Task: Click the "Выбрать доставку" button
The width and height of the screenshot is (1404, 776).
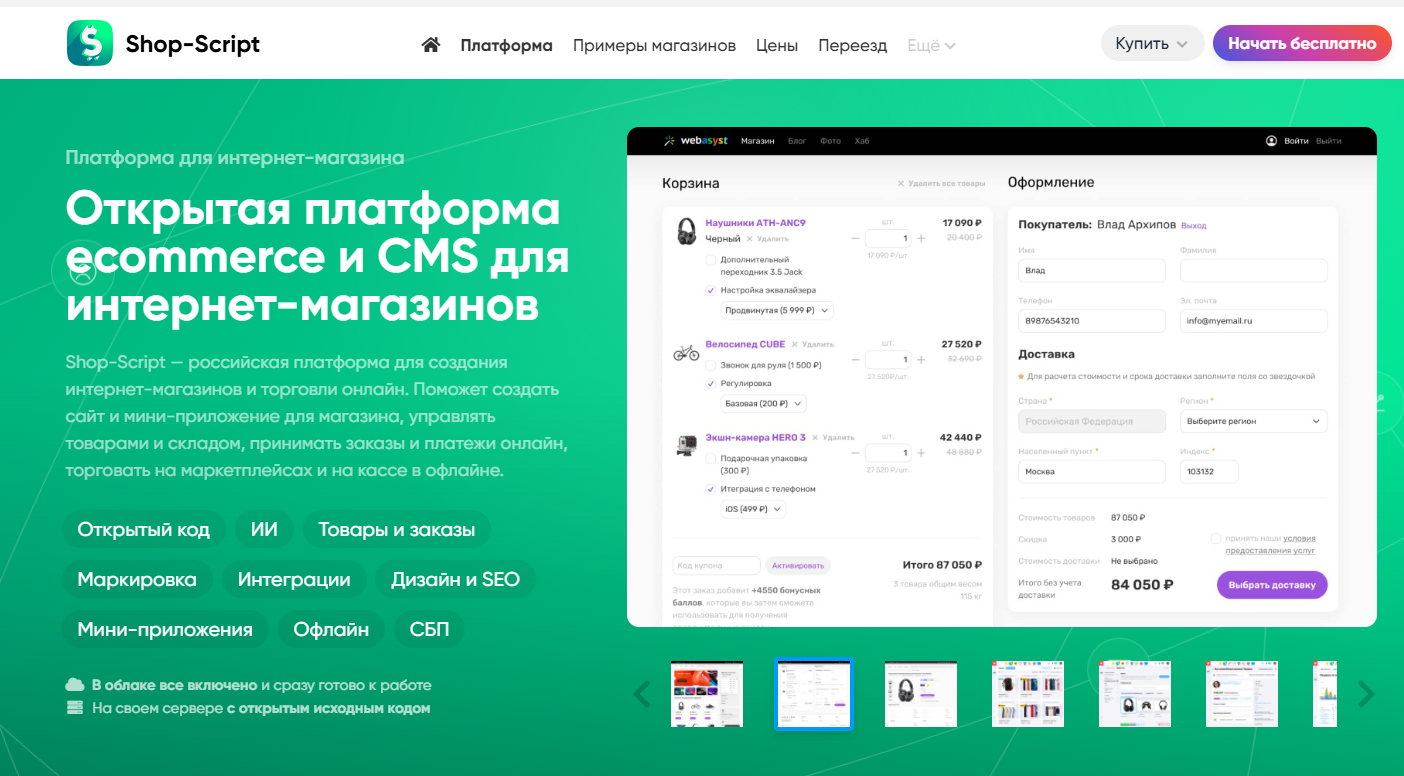Action: tap(1272, 584)
